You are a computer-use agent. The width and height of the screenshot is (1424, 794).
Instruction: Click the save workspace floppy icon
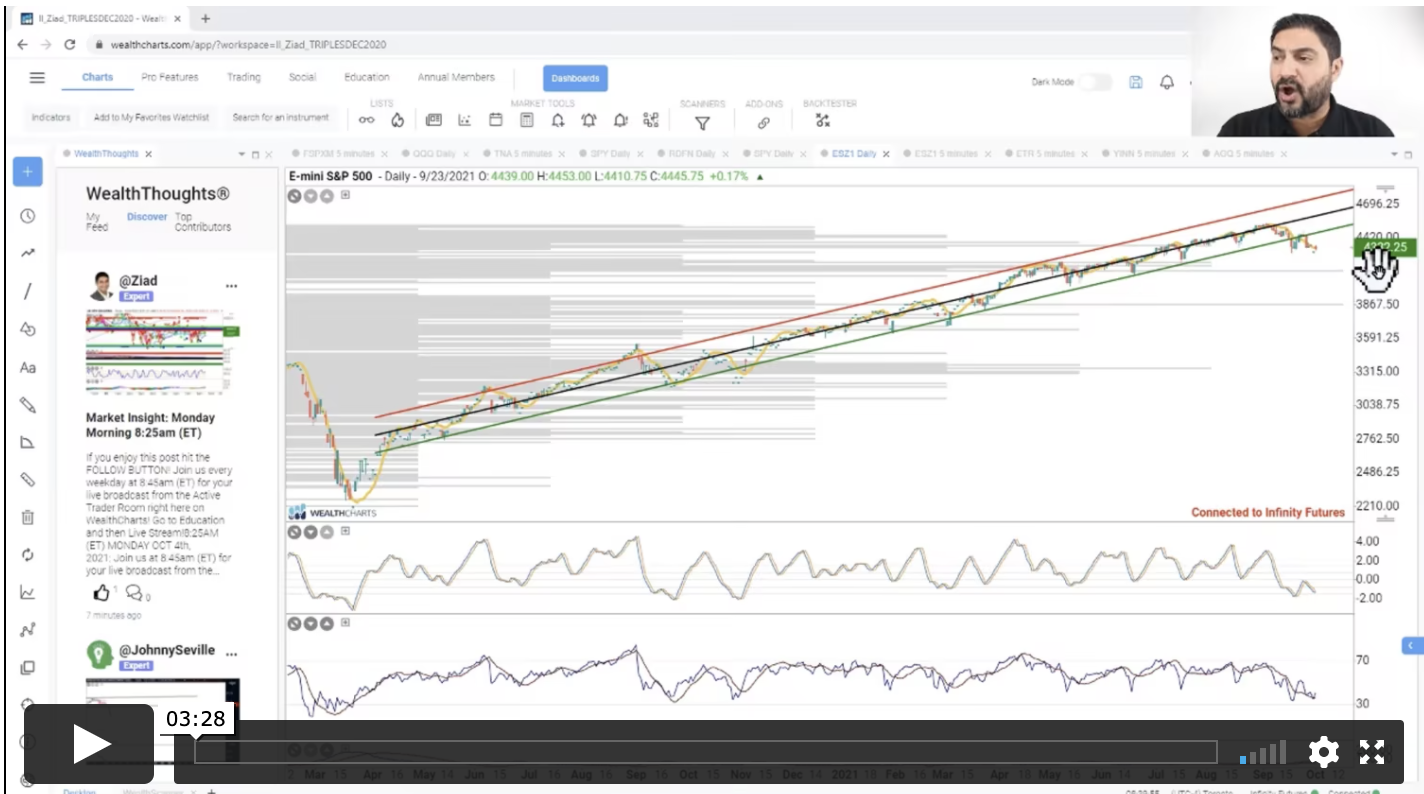(x=1135, y=82)
